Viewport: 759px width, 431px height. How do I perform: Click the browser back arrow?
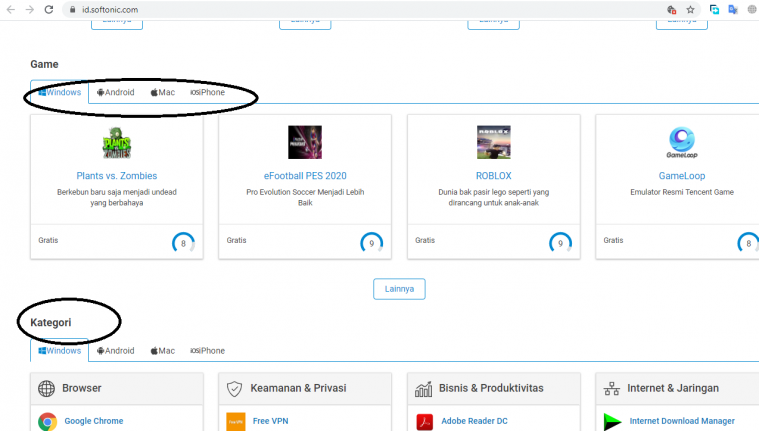coord(11,9)
